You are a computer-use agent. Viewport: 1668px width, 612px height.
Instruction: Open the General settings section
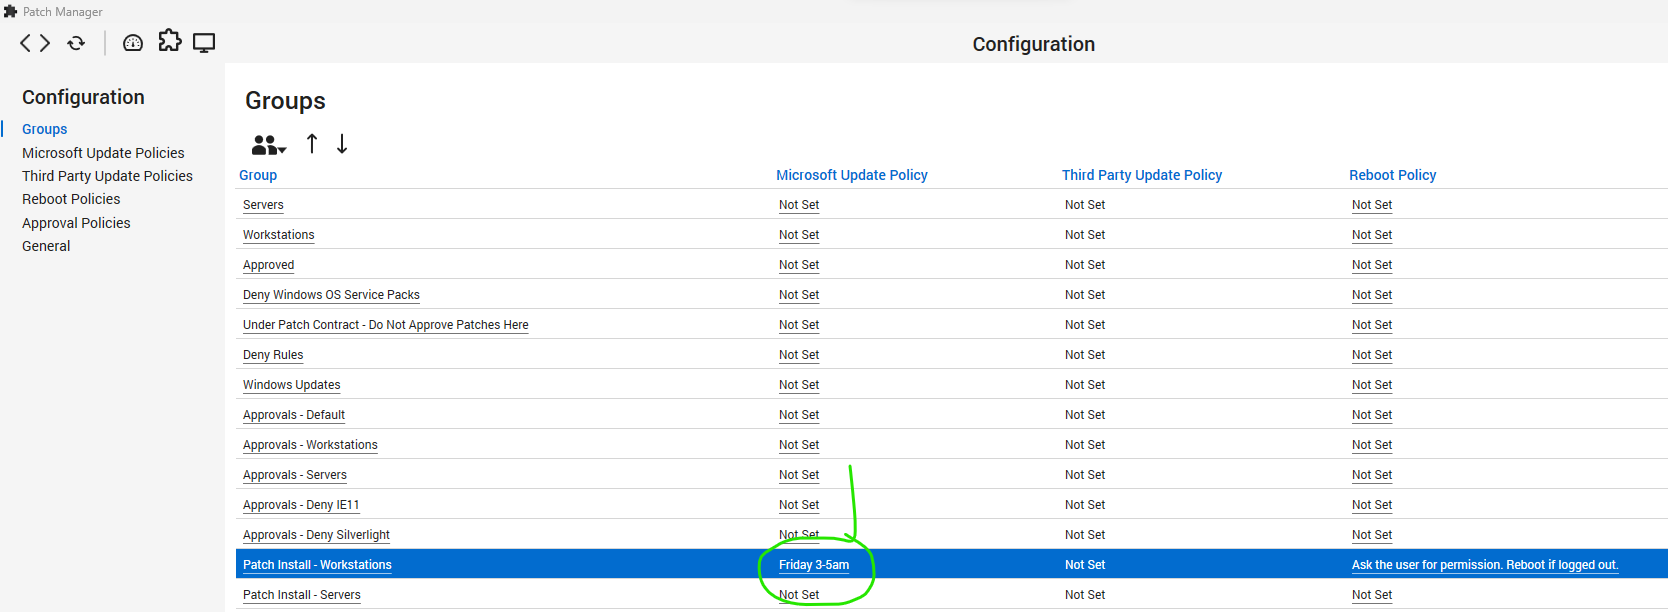click(46, 246)
